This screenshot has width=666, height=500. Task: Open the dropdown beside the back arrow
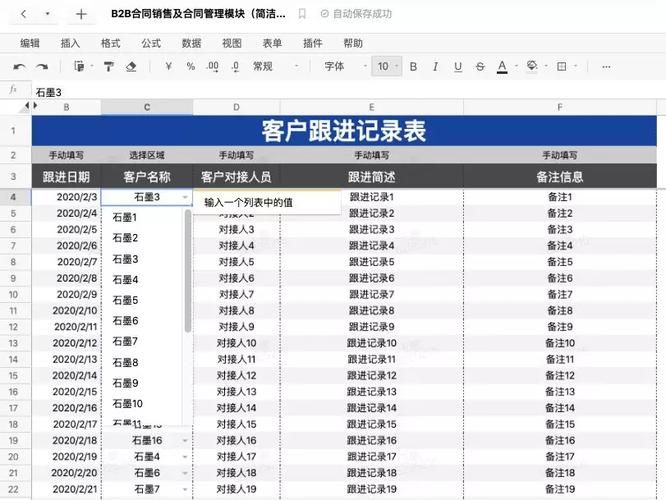tap(47, 14)
